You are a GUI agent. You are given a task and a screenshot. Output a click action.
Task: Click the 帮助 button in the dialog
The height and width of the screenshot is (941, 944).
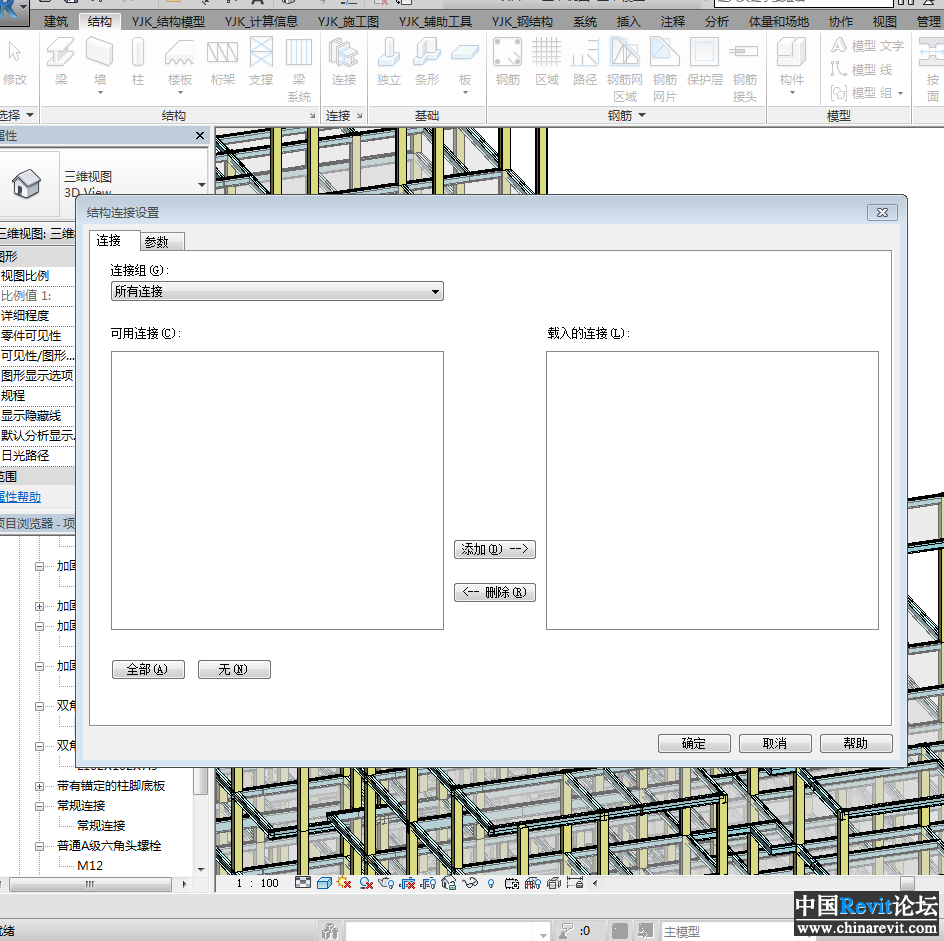(856, 744)
